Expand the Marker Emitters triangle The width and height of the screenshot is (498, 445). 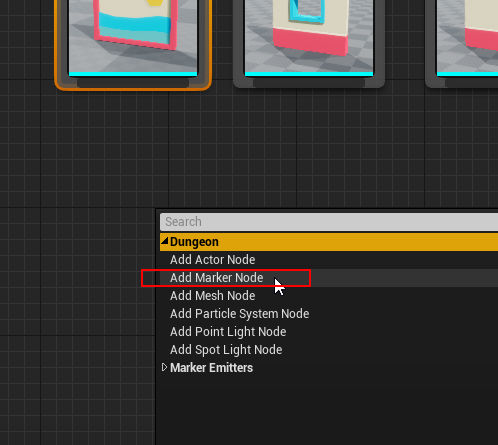(x=164, y=367)
